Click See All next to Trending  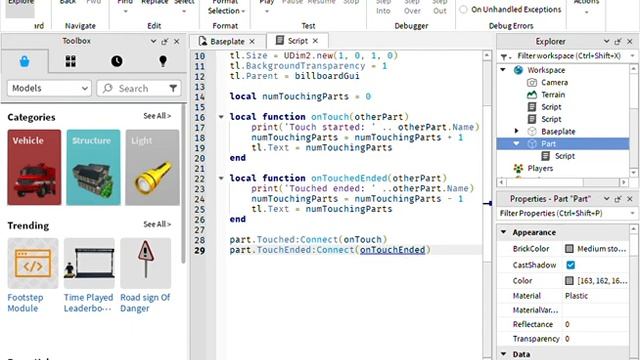157,224
